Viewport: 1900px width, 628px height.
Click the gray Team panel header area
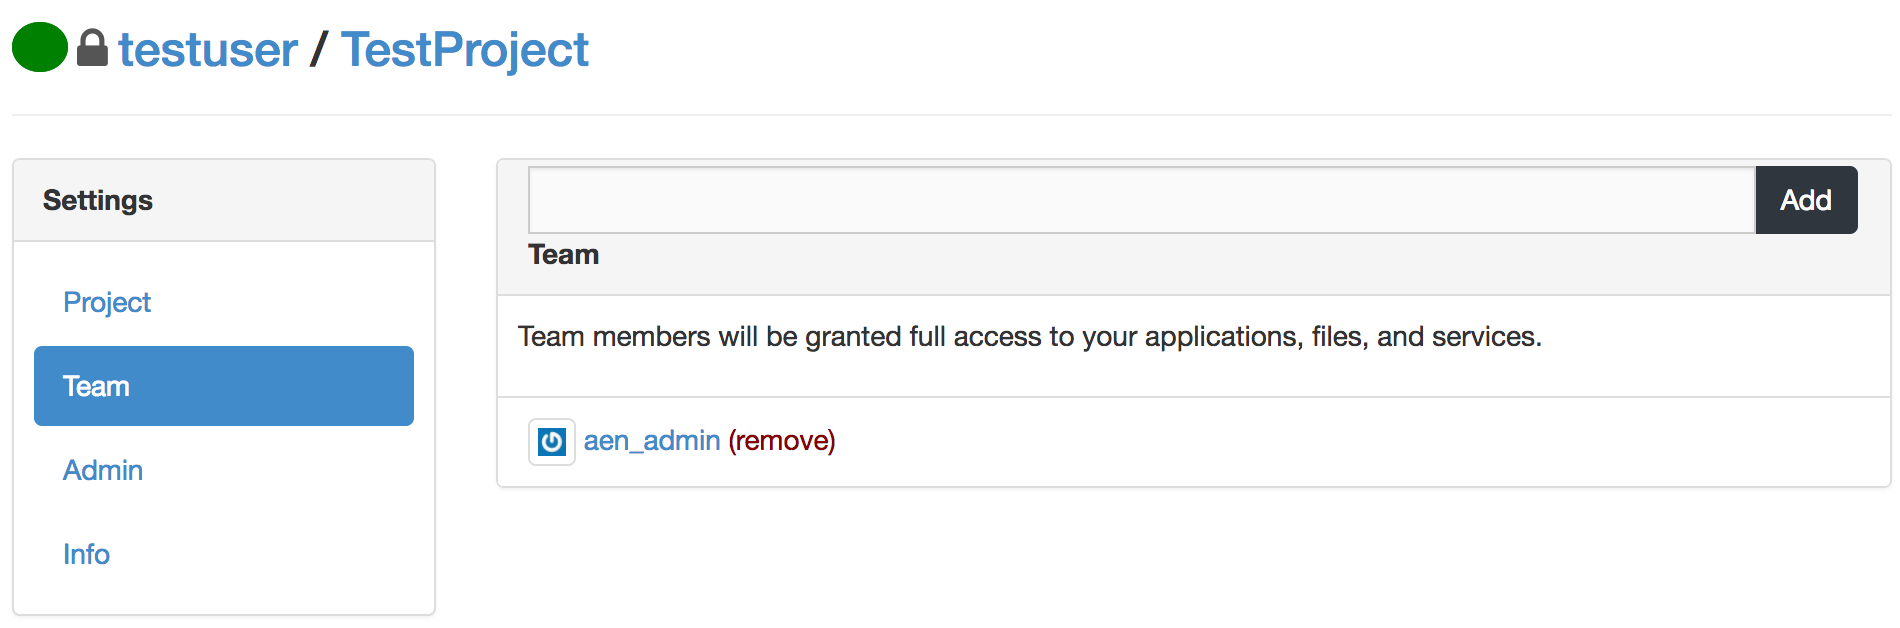pos(1194,227)
